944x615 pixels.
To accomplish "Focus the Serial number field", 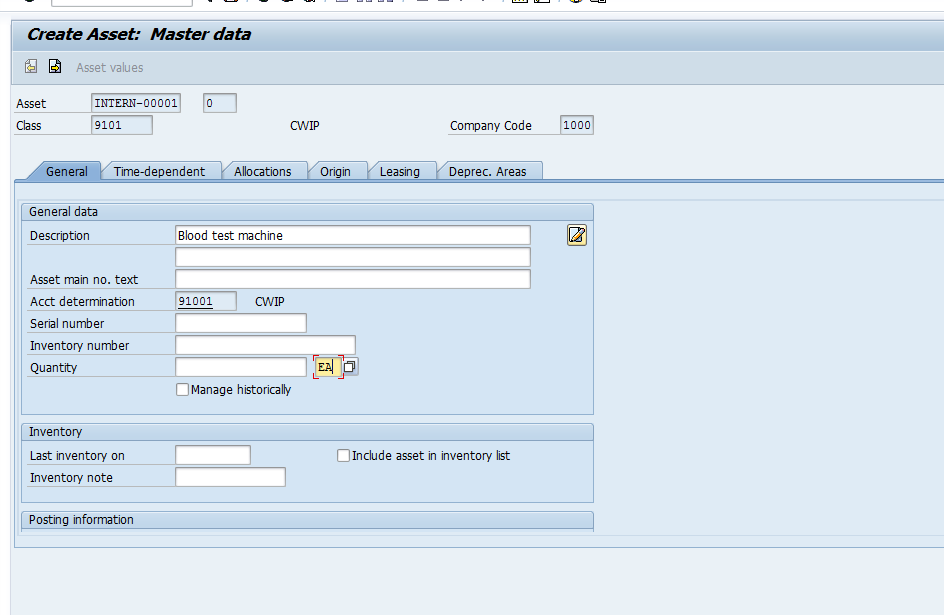I will click(241, 323).
